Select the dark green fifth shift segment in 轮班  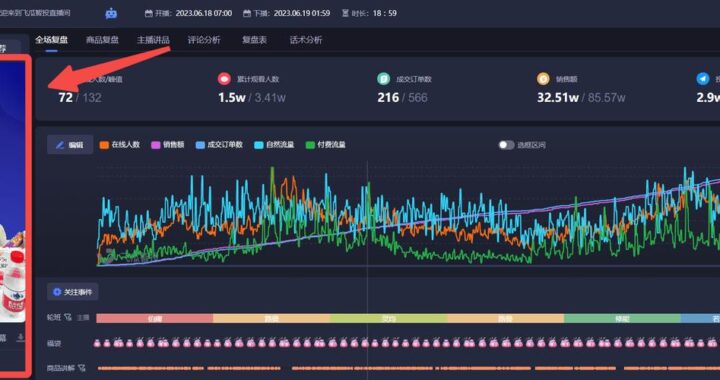click(x=622, y=319)
